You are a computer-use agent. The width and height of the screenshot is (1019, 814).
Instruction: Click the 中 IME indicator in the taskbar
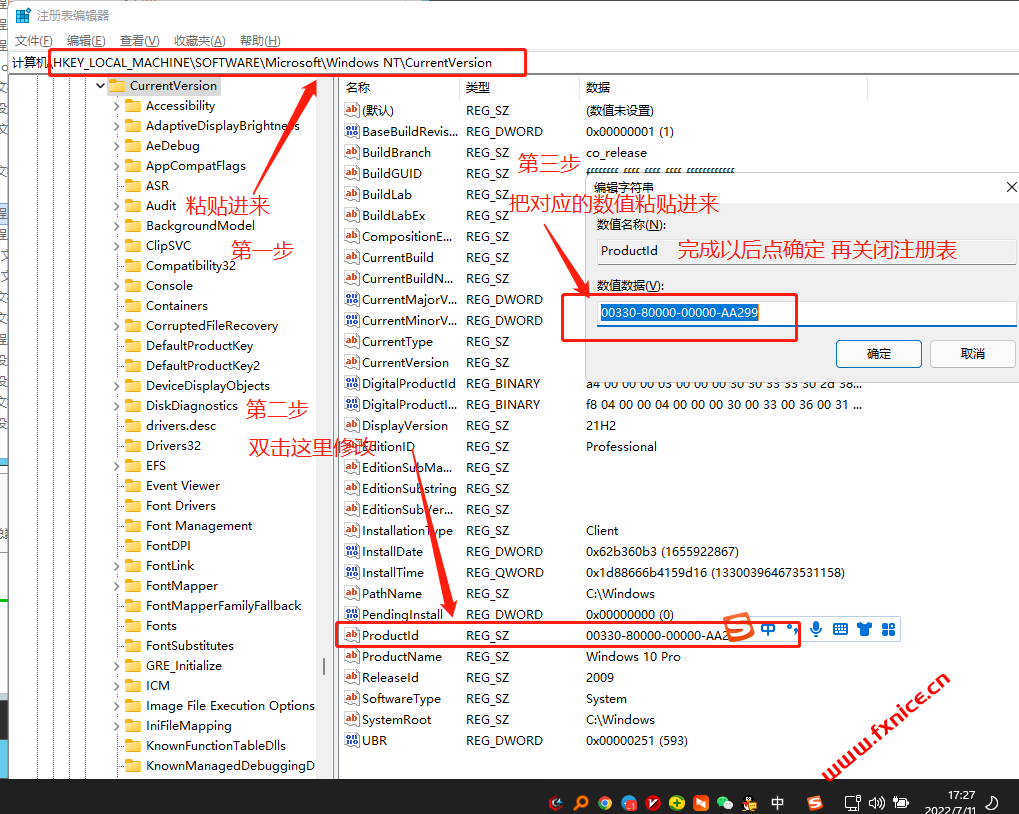[x=777, y=803]
